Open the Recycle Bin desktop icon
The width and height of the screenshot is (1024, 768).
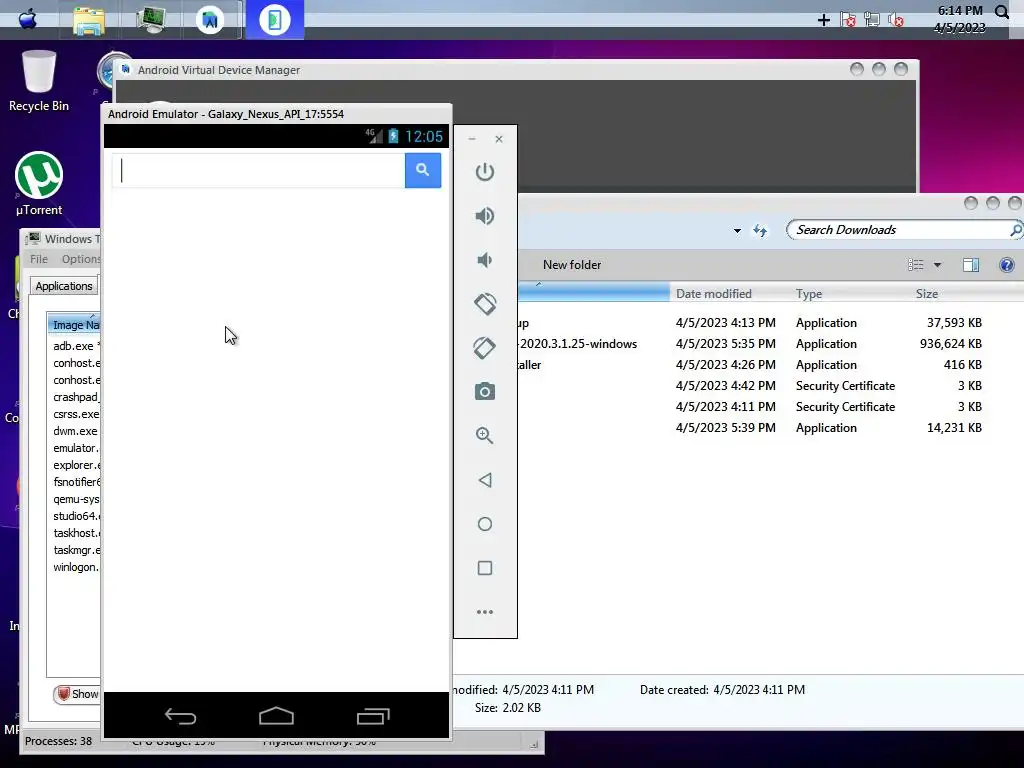coord(39,82)
